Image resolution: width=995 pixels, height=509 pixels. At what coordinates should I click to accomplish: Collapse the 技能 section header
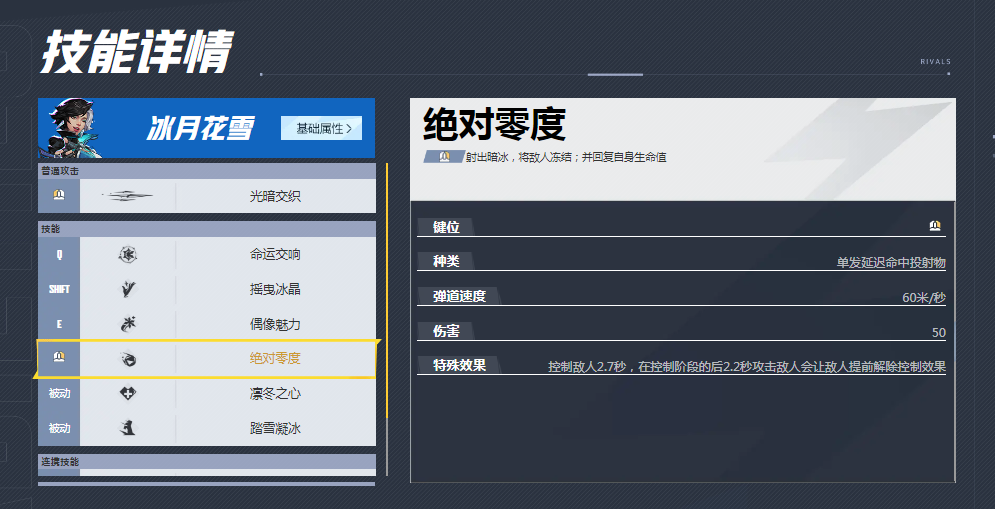pos(206,229)
